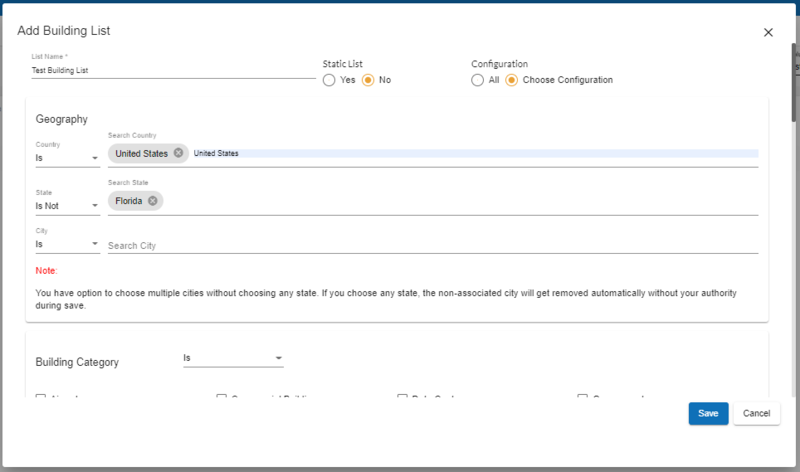Image resolution: width=800 pixels, height=472 pixels.
Task: Click the Save button
Action: (x=708, y=413)
